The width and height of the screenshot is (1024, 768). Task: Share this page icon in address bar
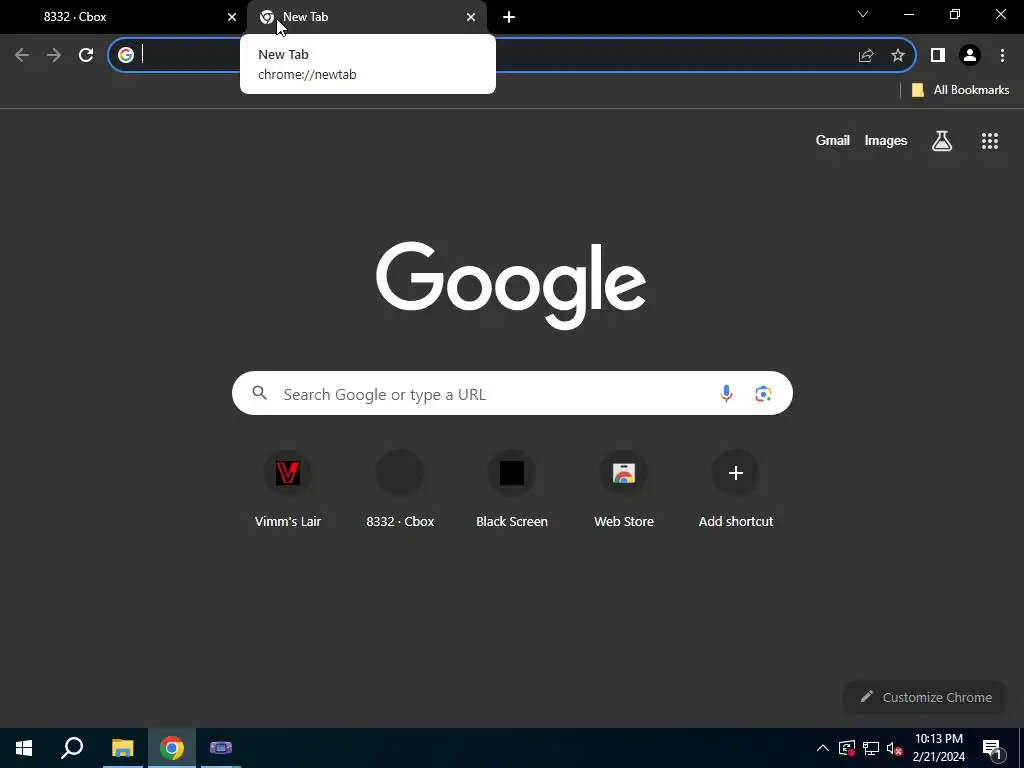(x=866, y=55)
